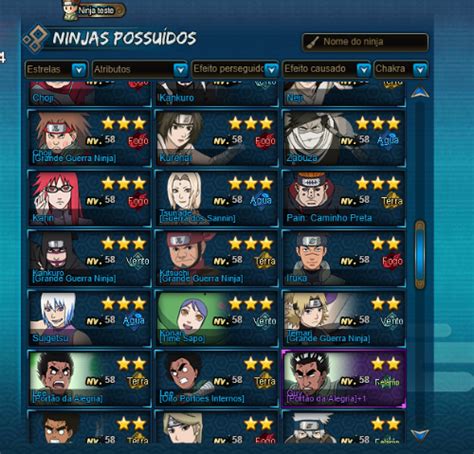Image resolution: width=474 pixels, height=454 pixels.
Task: Click the Agua element icon on Suigetsu
Action: click(x=133, y=321)
